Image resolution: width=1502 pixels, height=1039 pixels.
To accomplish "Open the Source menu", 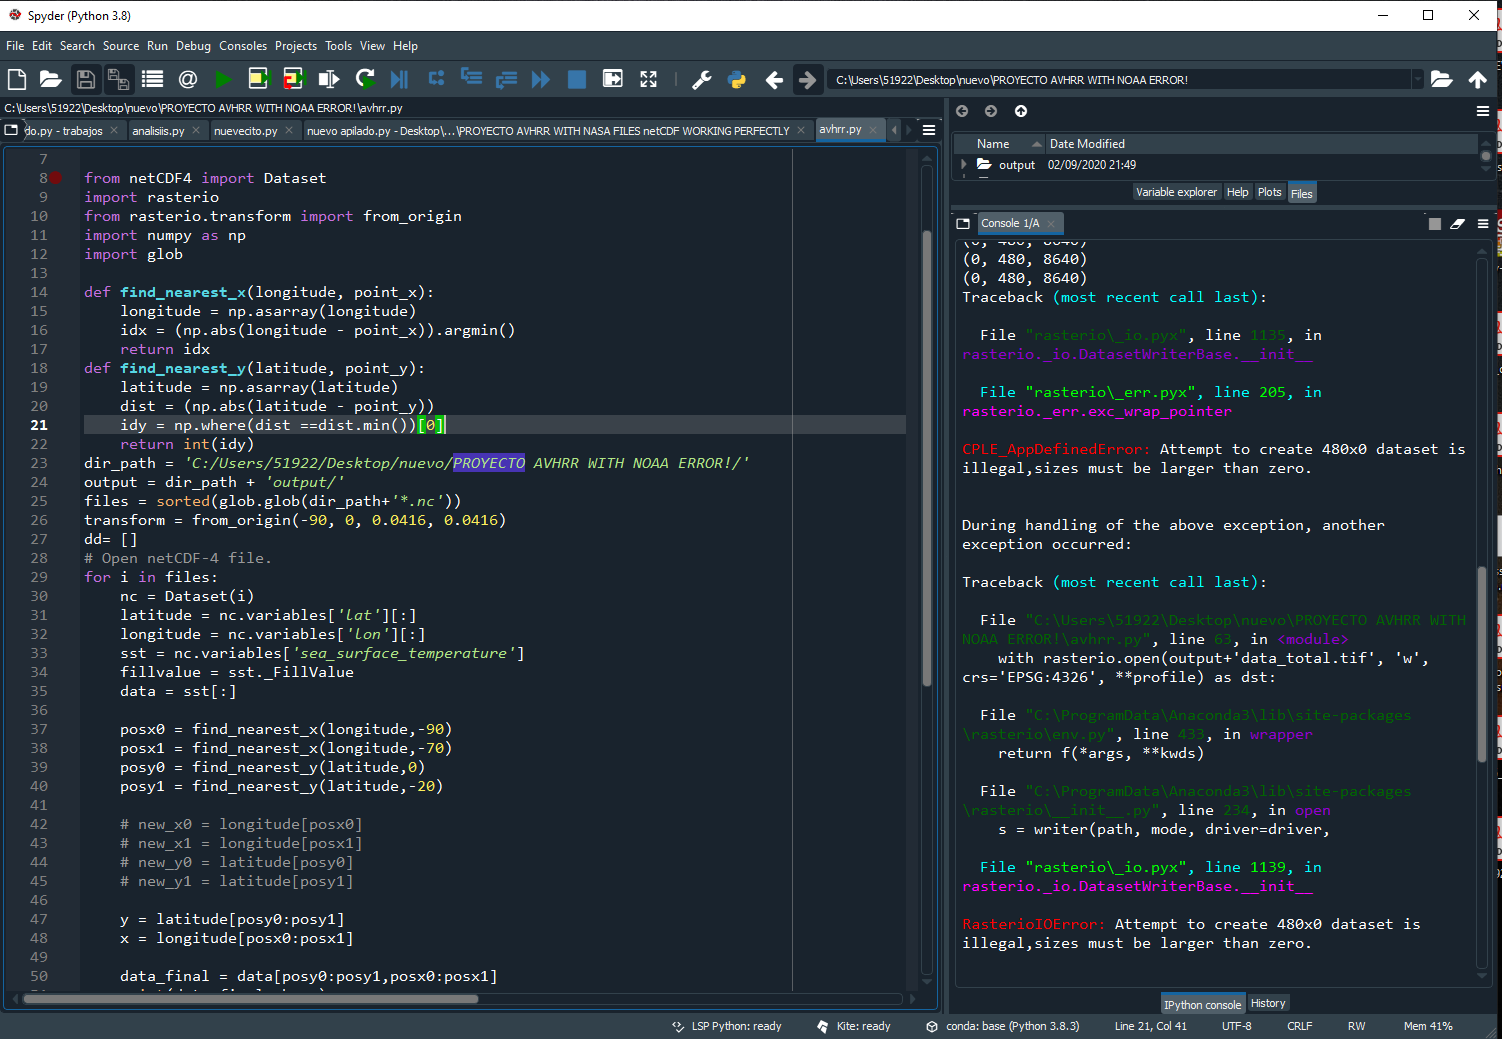I will pyautogui.click(x=121, y=46).
